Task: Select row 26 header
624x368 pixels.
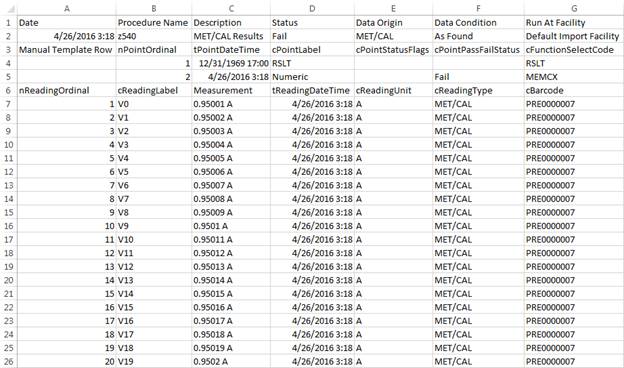Action: coord(9,361)
